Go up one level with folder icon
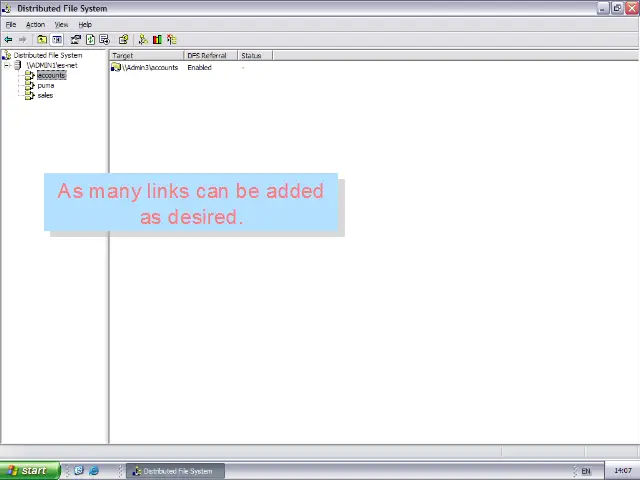 (x=42, y=40)
